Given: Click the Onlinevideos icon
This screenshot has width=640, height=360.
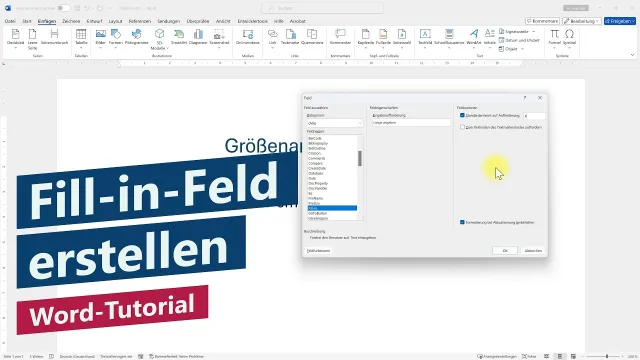Looking at the screenshot, I should (248, 34).
